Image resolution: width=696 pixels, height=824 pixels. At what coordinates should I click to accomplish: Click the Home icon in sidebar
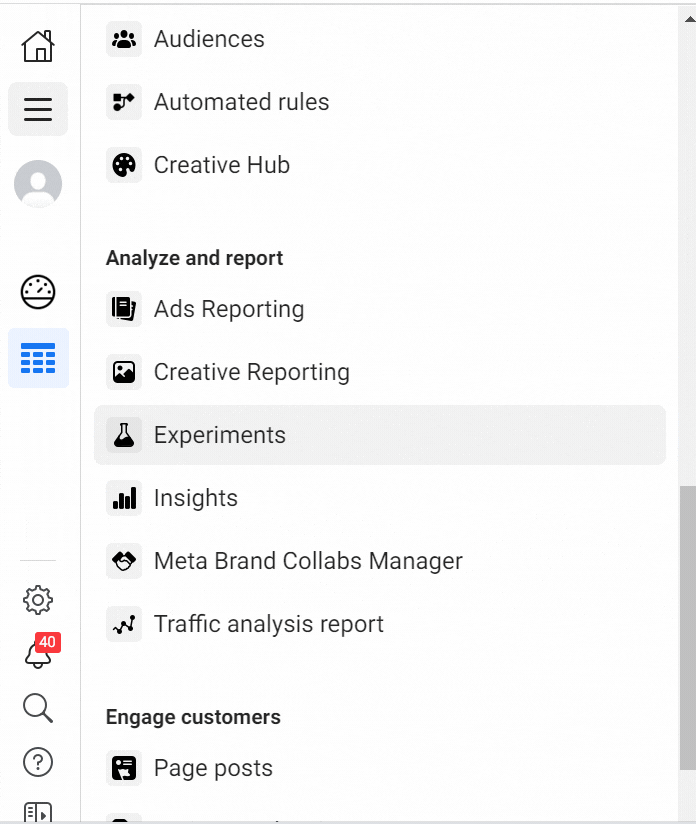pos(38,46)
